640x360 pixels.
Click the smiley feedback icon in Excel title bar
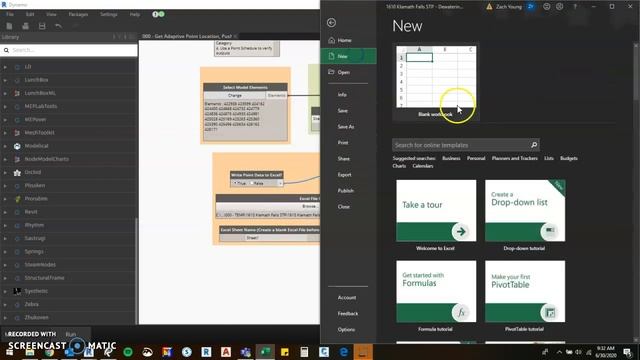547,7
